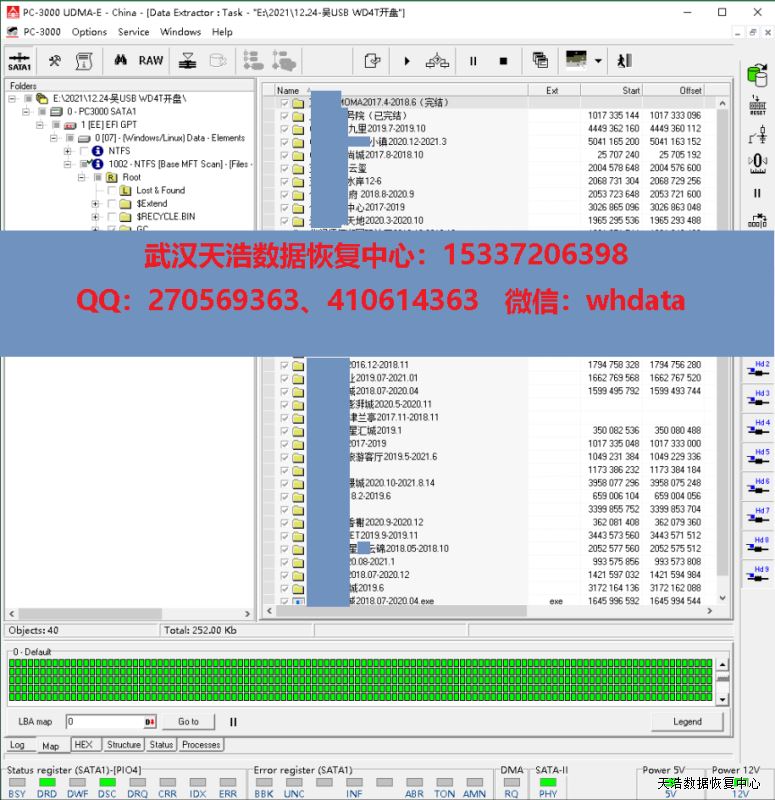The image size is (775, 800).
Task: Click the pause icon in top toolbar
Action: [x=473, y=61]
